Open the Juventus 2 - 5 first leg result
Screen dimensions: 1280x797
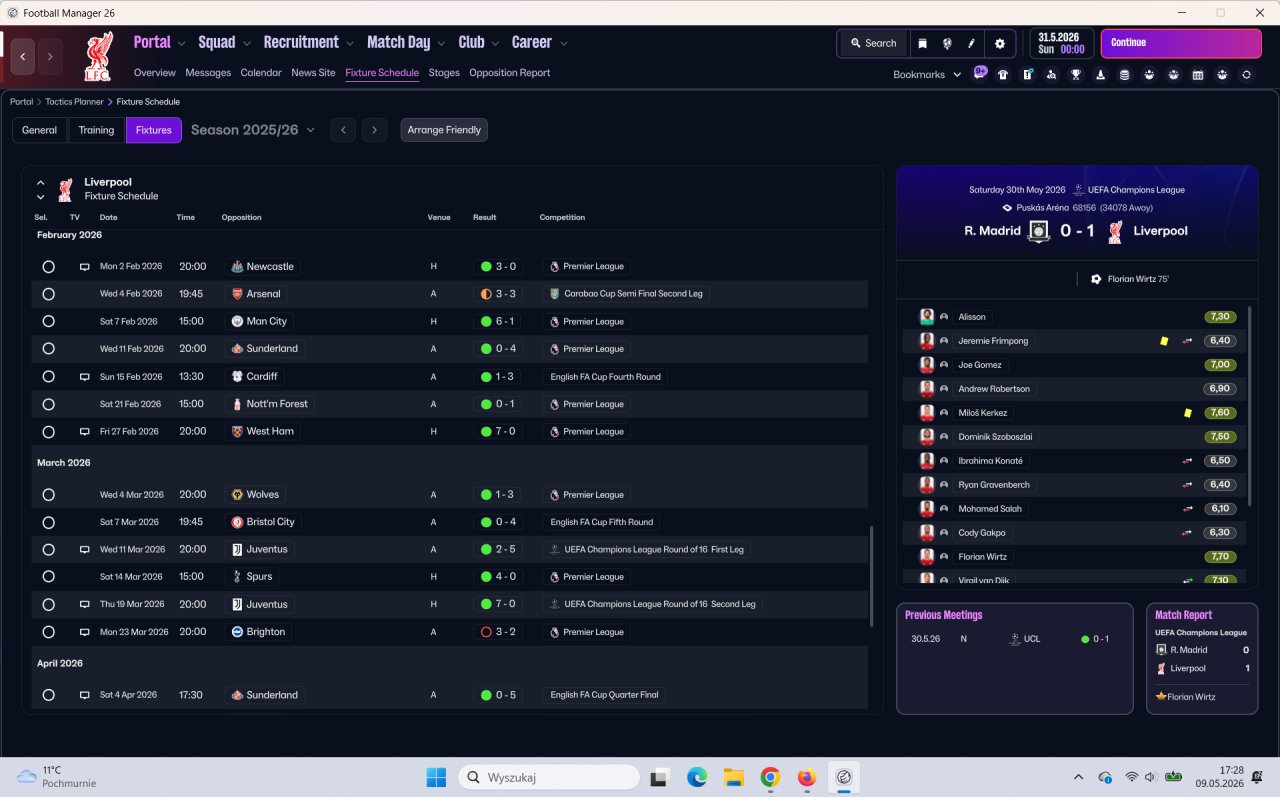(x=498, y=550)
